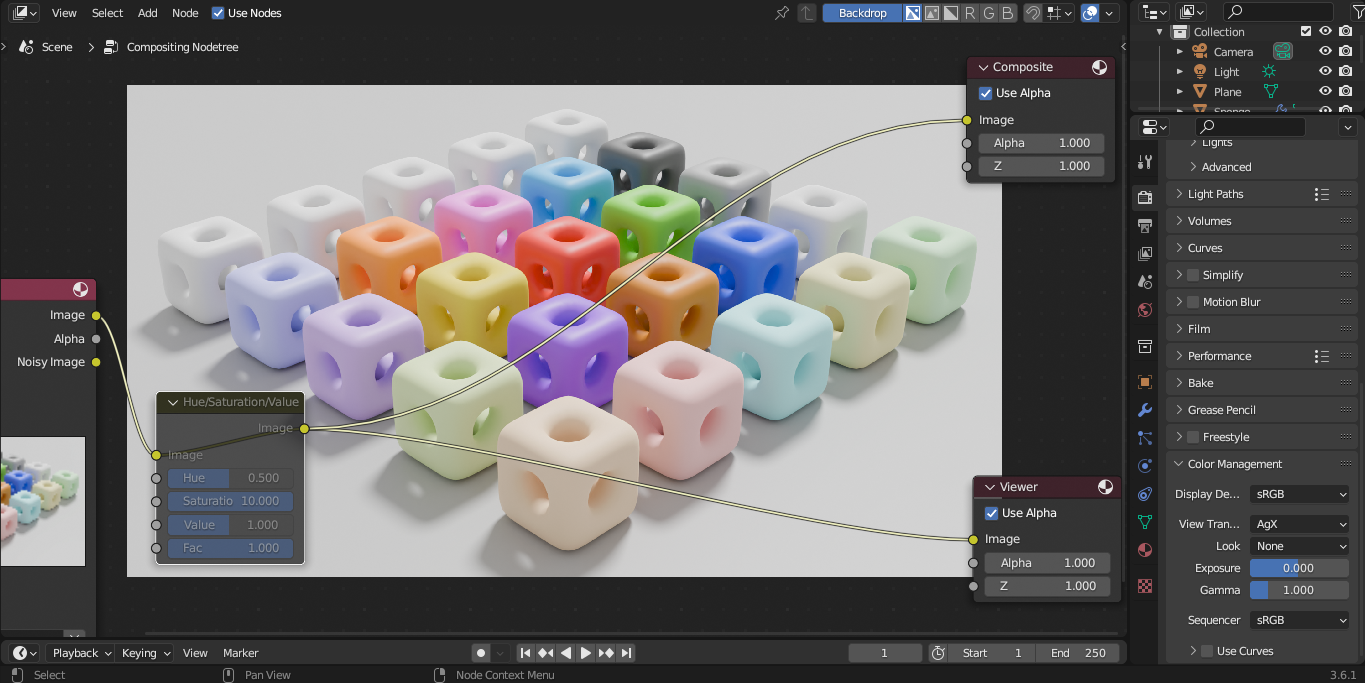Click the Exposure slider

point(1299,568)
